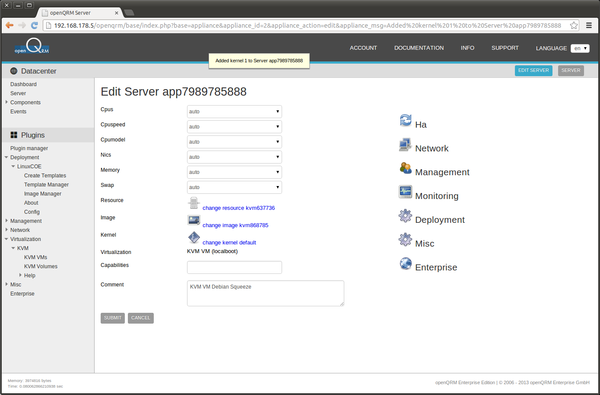The height and width of the screenshot is (395, 600).
Task: Open Server in the Datacenter sidebar
Action: 18,93
